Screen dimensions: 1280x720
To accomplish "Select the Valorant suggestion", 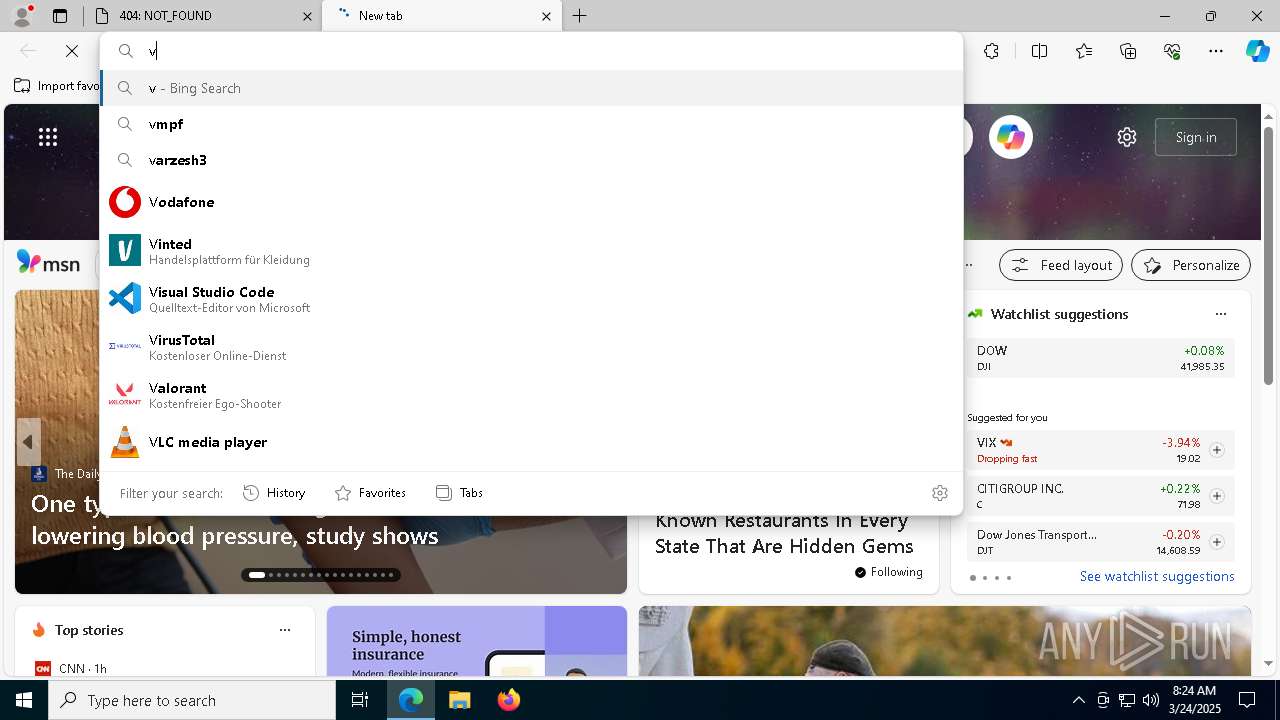I will point(531,394).
